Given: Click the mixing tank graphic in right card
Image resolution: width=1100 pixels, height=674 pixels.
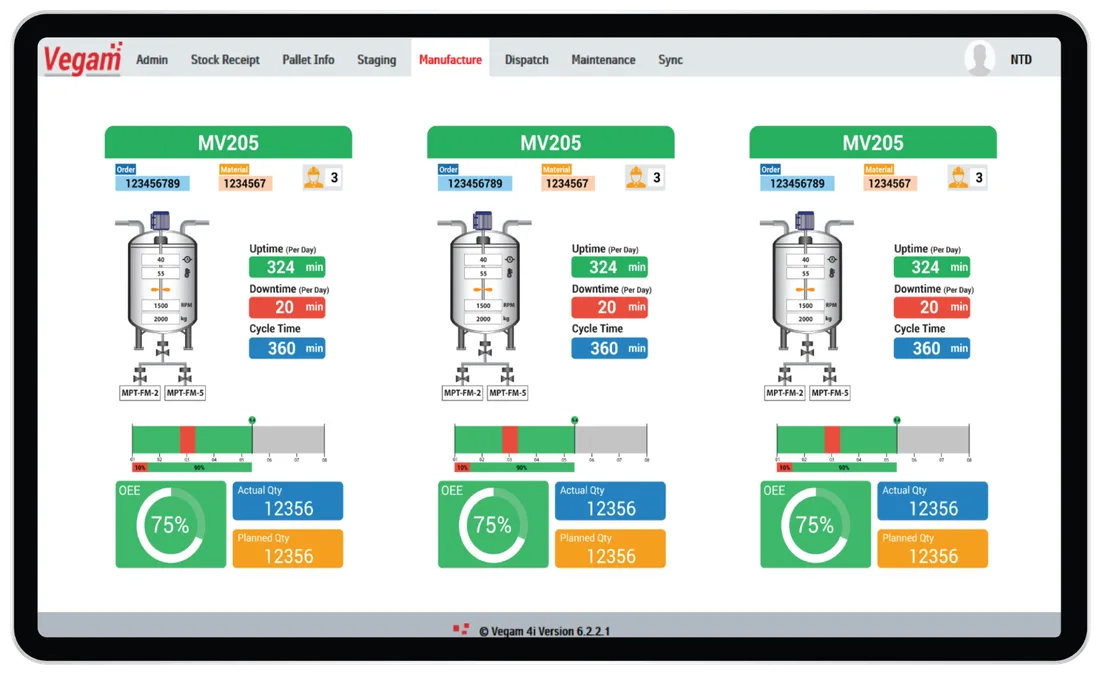Looking at the screenshot, I should click(x=807, y=281).
